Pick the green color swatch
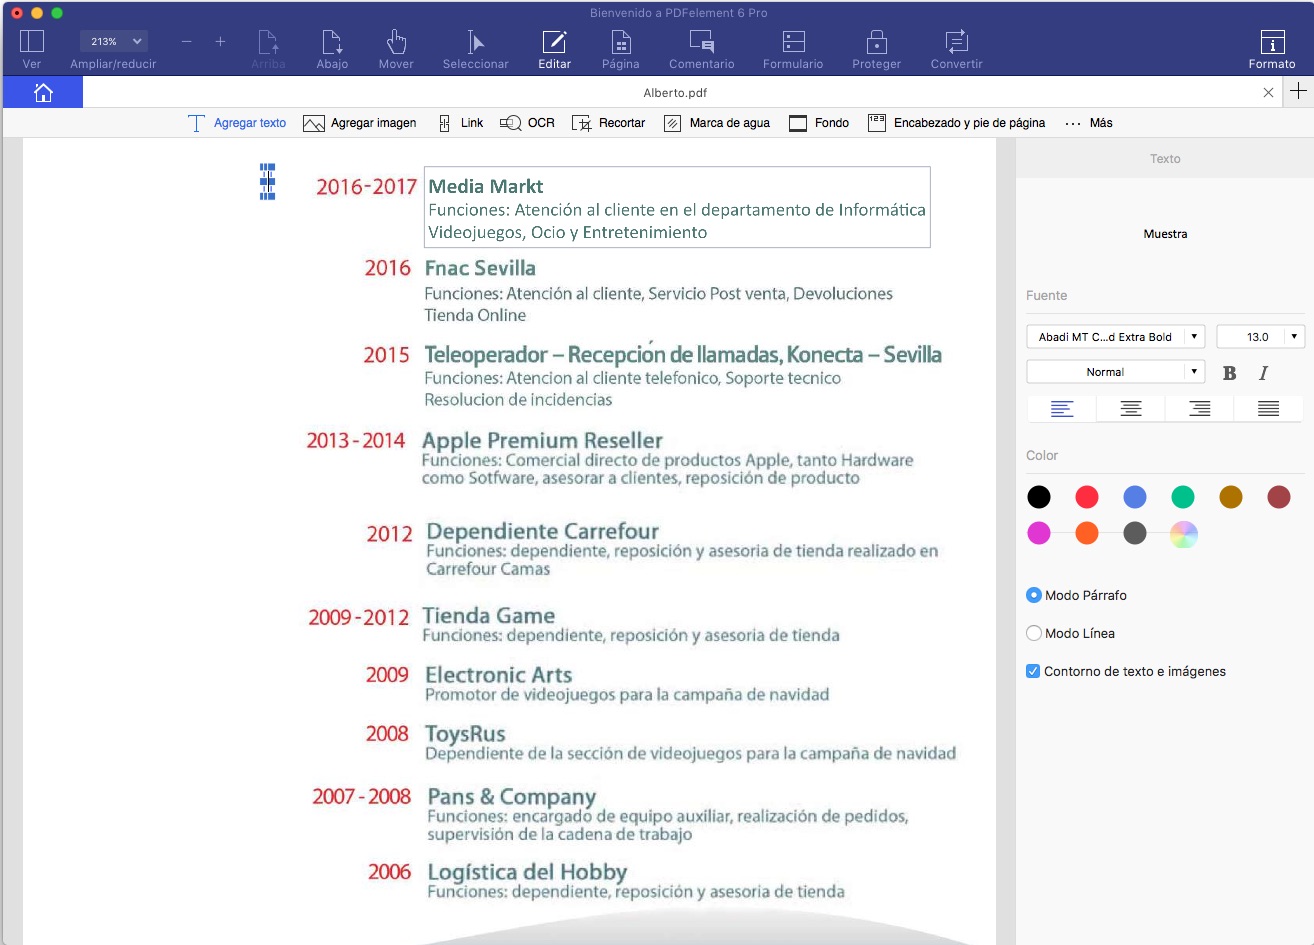Viewport: 1314px width, 945px height. pyautogui.click(x=1183, y=497)
